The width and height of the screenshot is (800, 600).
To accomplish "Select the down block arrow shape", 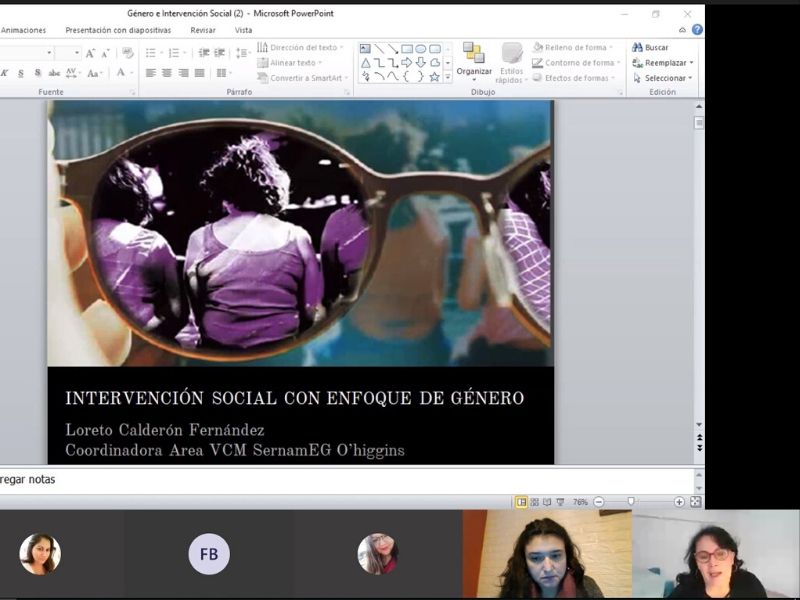I will click(420, 63).
